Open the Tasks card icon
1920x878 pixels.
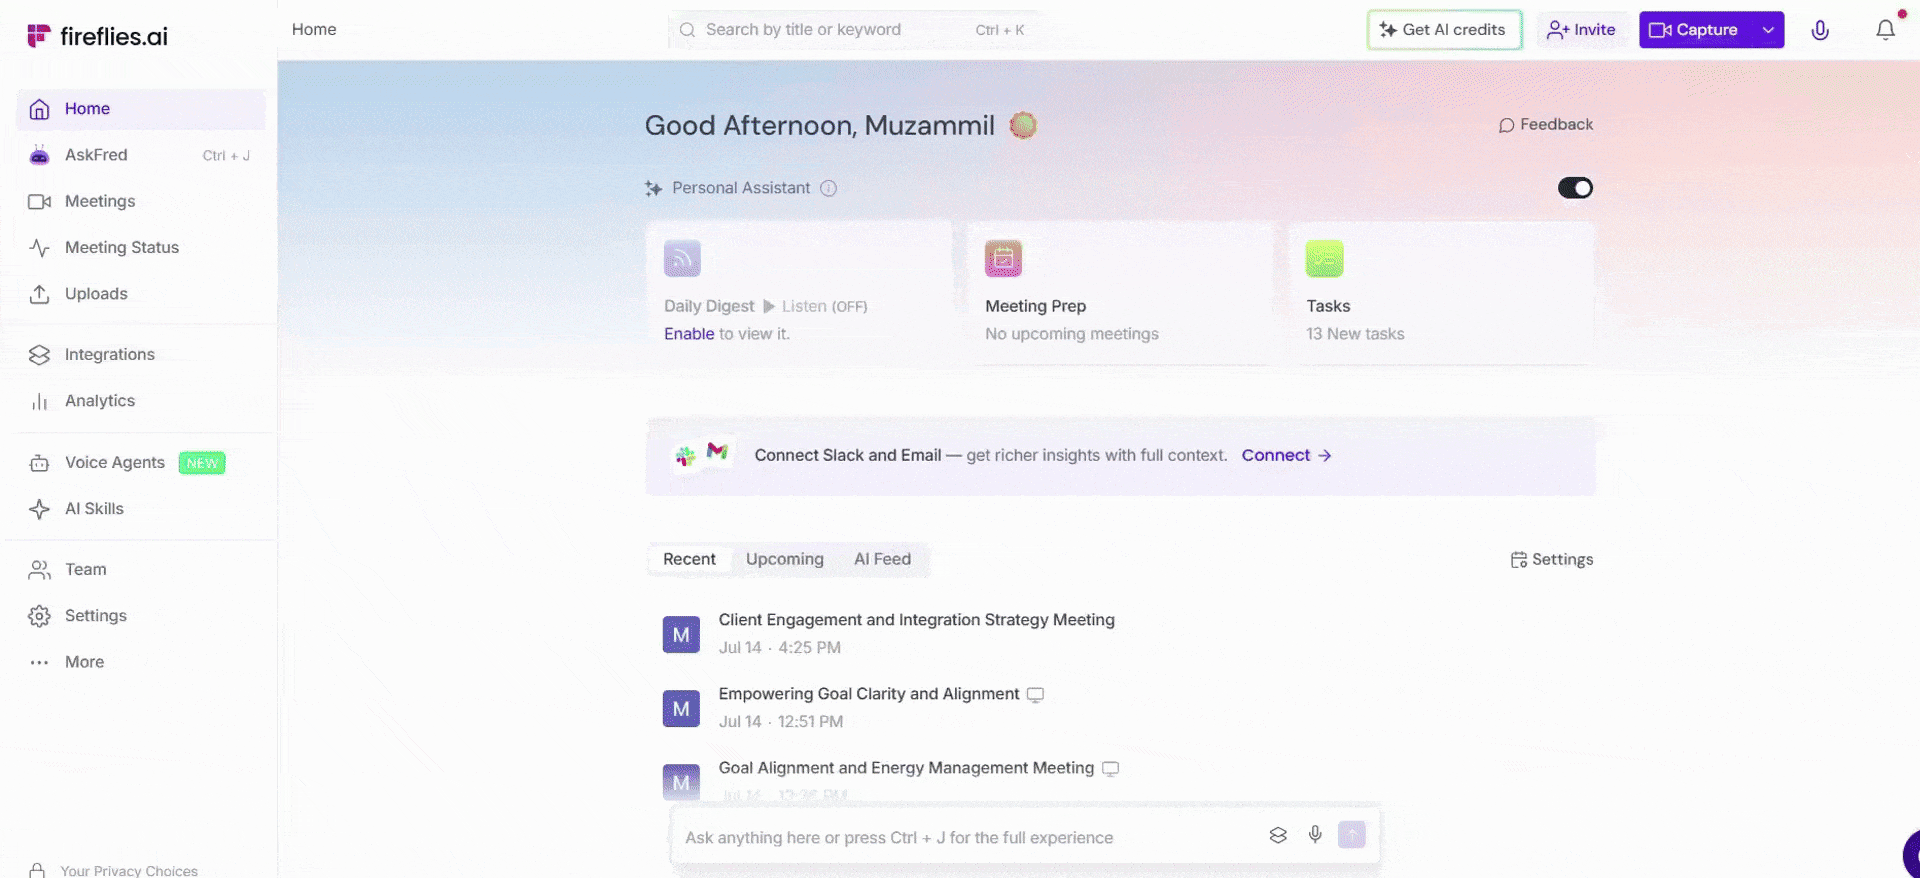click(1324, 258)
